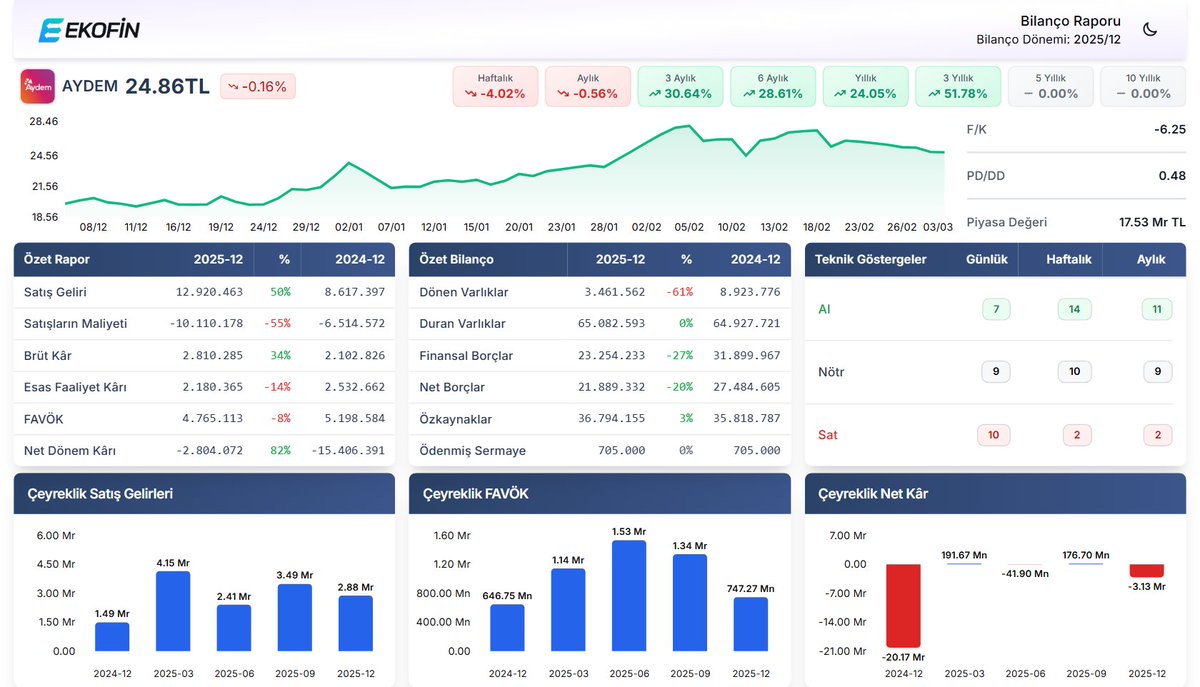Viewport: 1200px width, 687px height.
Task: Click the 1.49 Mr sales bar for 2024-12
Action: [x=112, y=637]
